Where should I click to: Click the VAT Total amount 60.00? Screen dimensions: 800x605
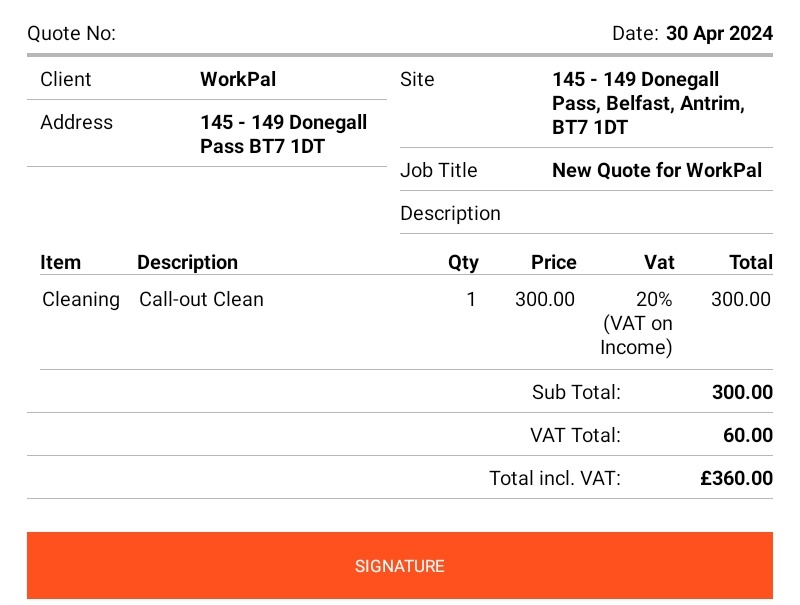(748, 435)
